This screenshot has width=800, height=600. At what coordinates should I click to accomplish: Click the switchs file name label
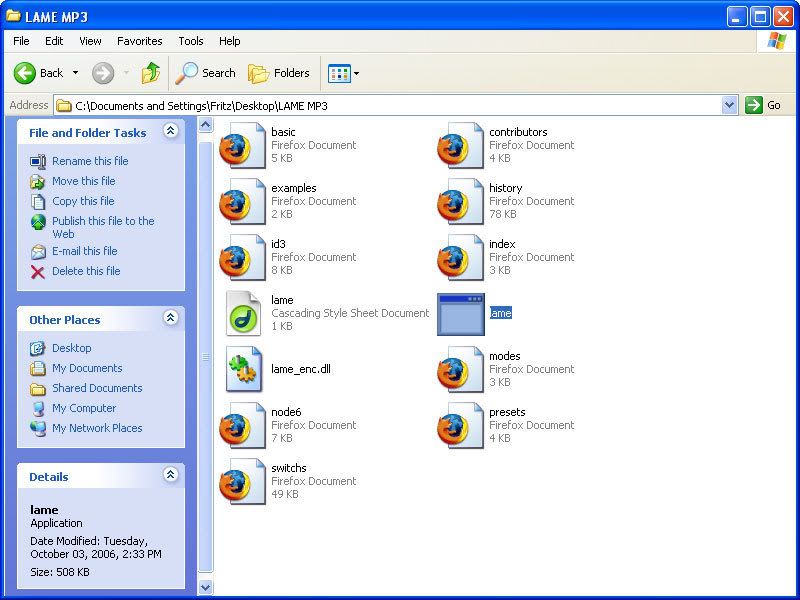tap(289, 468)
